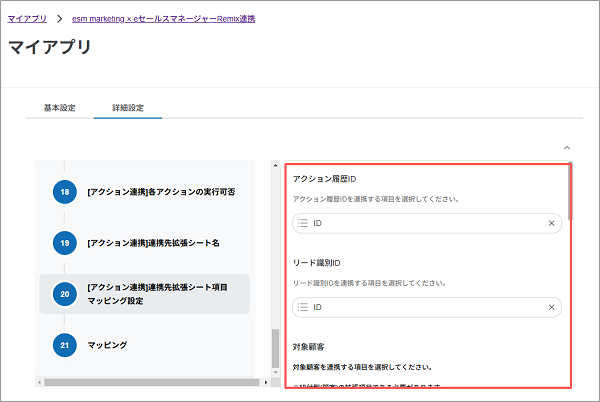This screenshot has width=600, height=402.
Task: Click the step 19 circle icon
Action: coord(65,242)
